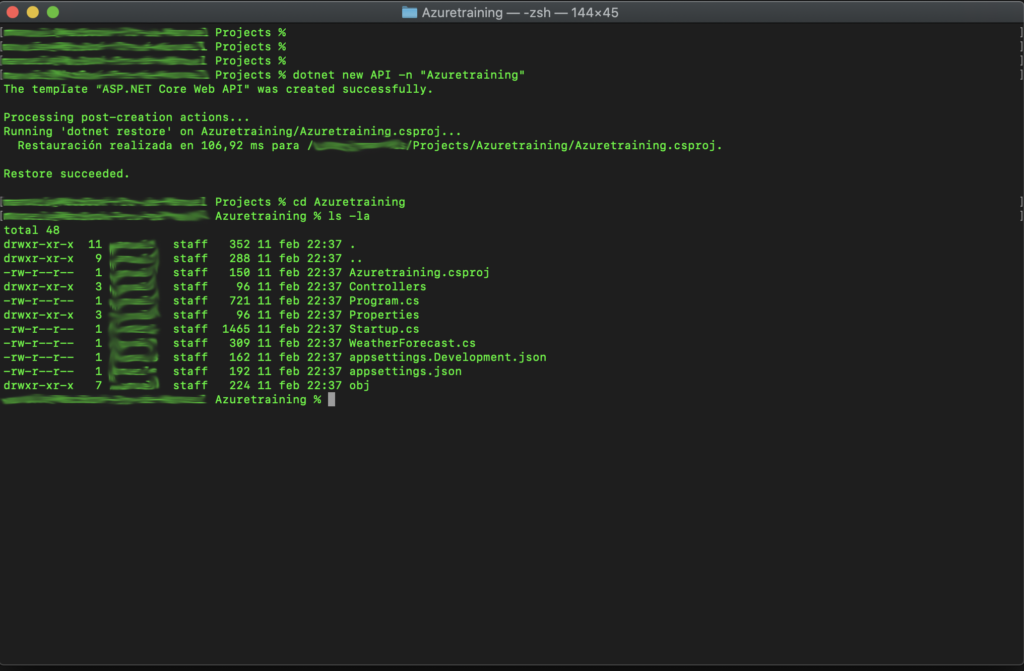
Task: Click the 'Controllers' directory entry
Action: click(387, 287)
